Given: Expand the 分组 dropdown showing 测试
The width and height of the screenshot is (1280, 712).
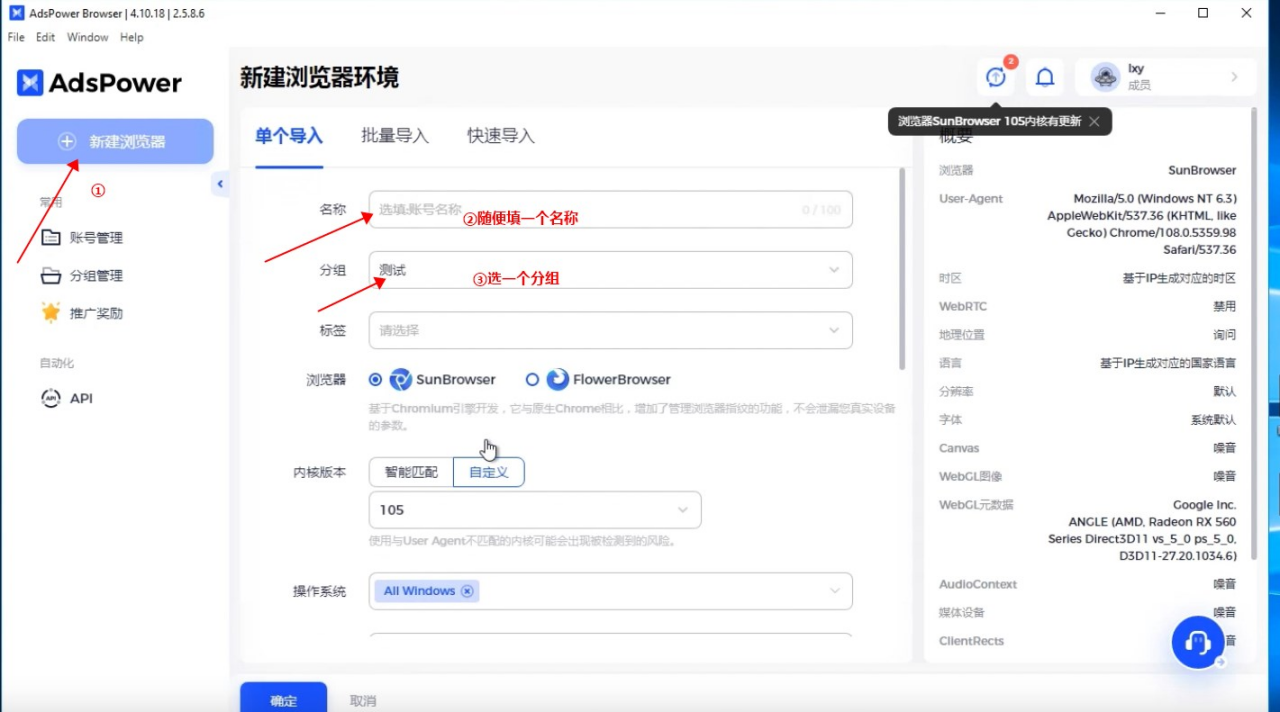Looking at the screenshot, I should click(x=610, y=270).
